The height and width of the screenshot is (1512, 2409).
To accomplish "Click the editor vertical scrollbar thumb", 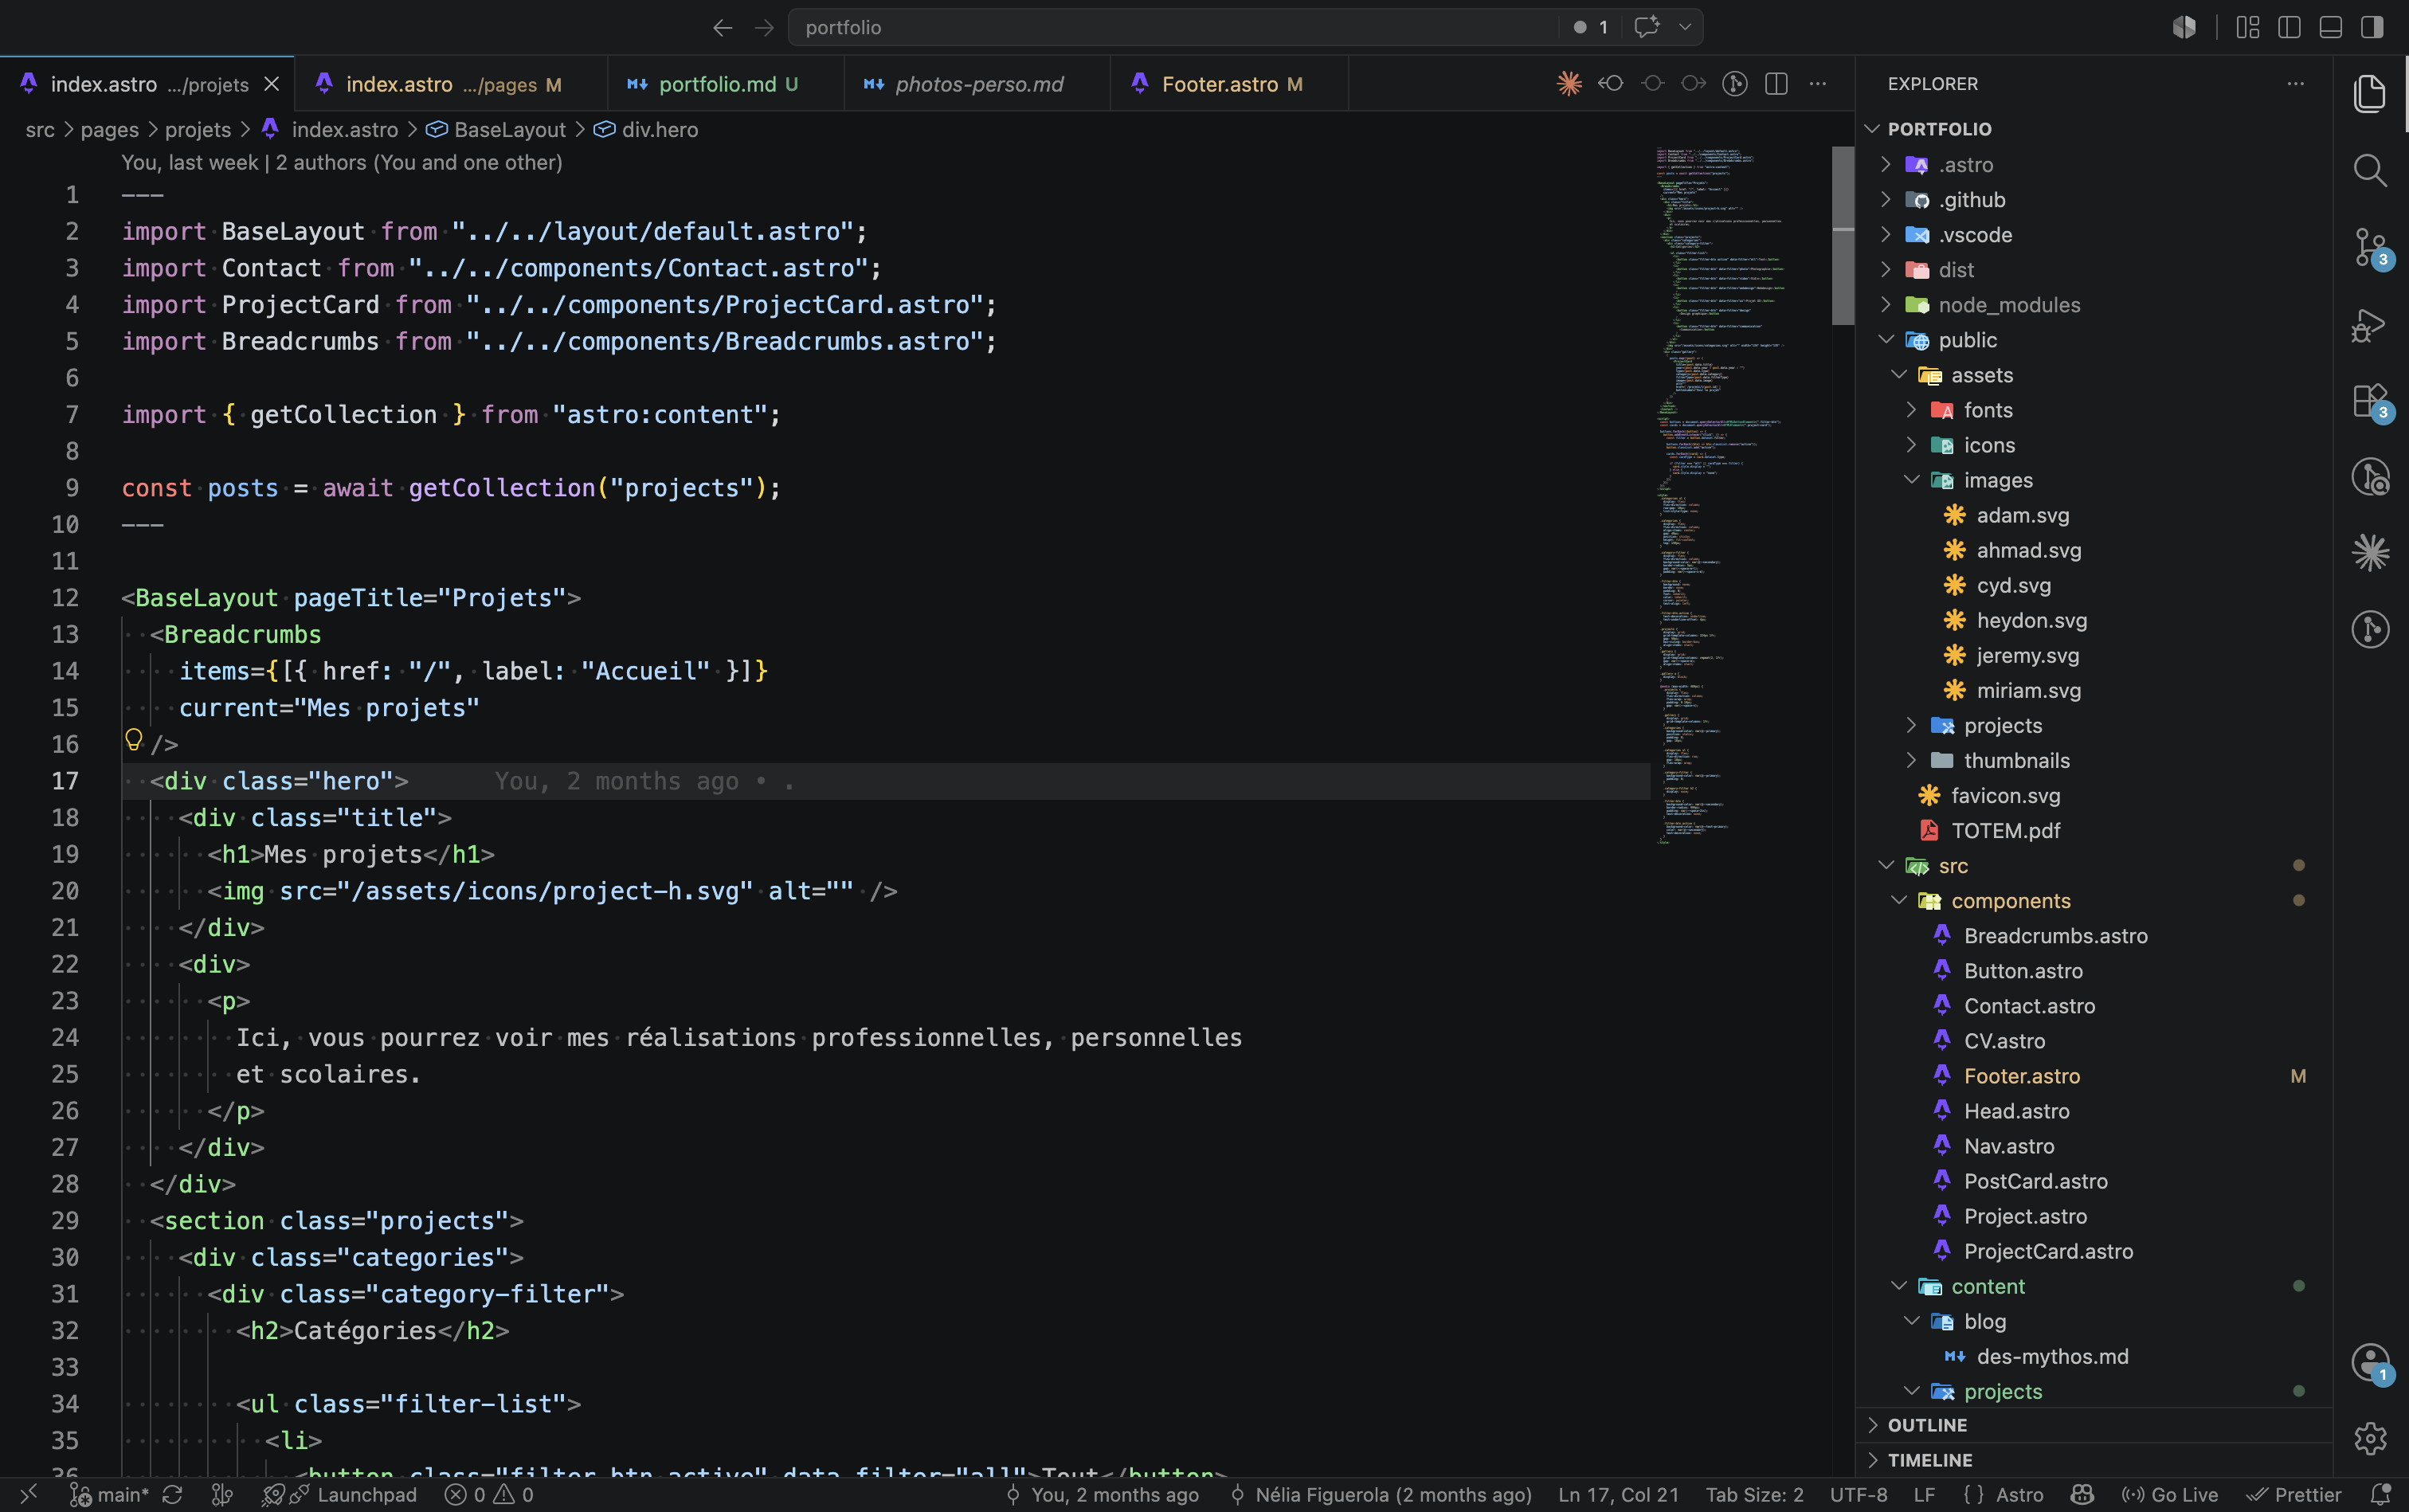I will [x=1842, y=236].
